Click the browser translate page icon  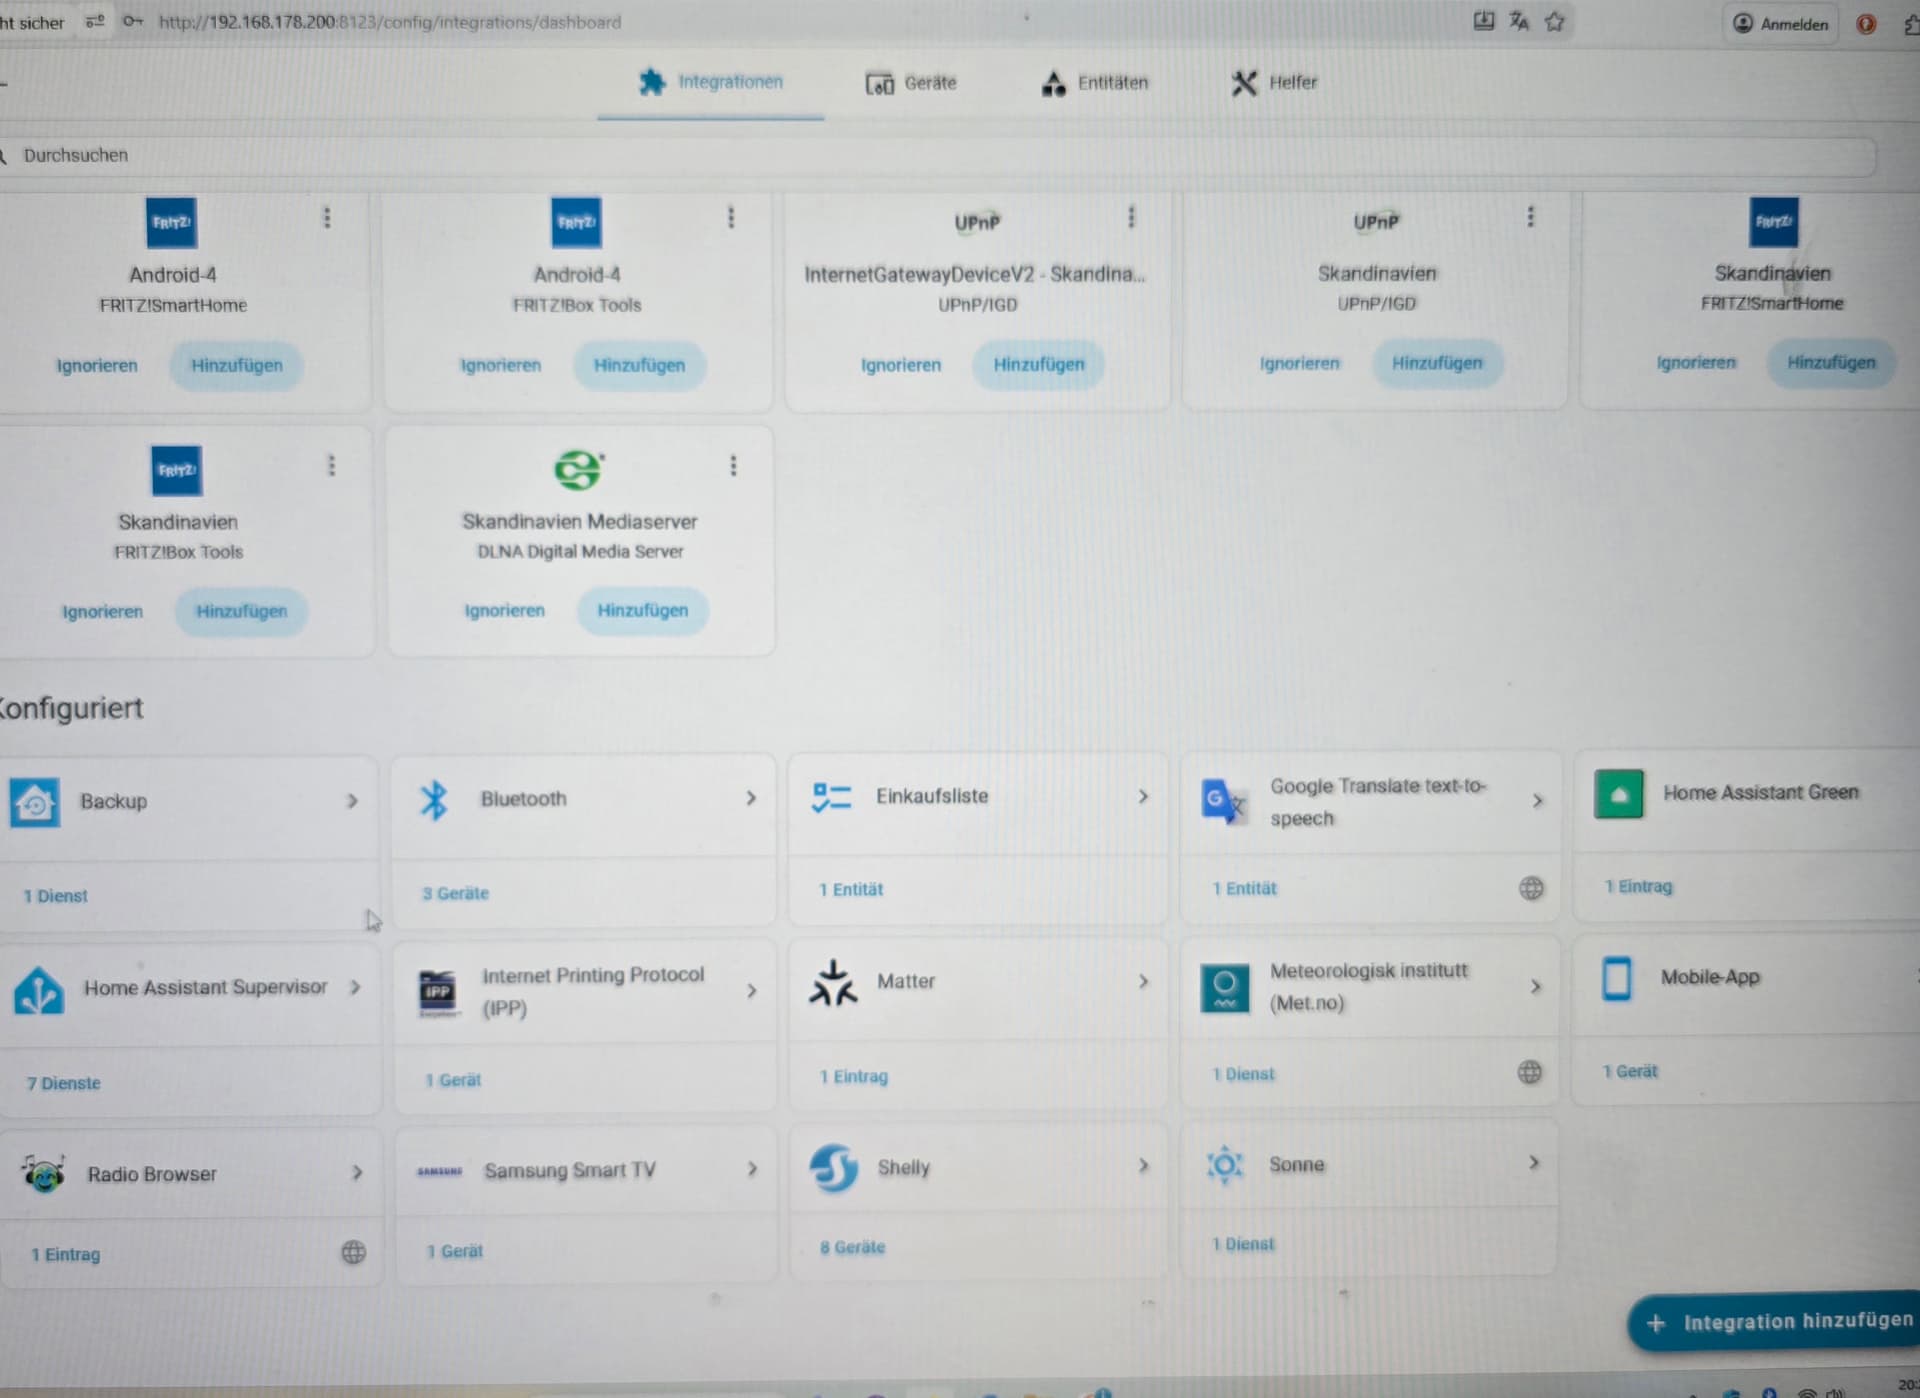tap(1518, 22)
